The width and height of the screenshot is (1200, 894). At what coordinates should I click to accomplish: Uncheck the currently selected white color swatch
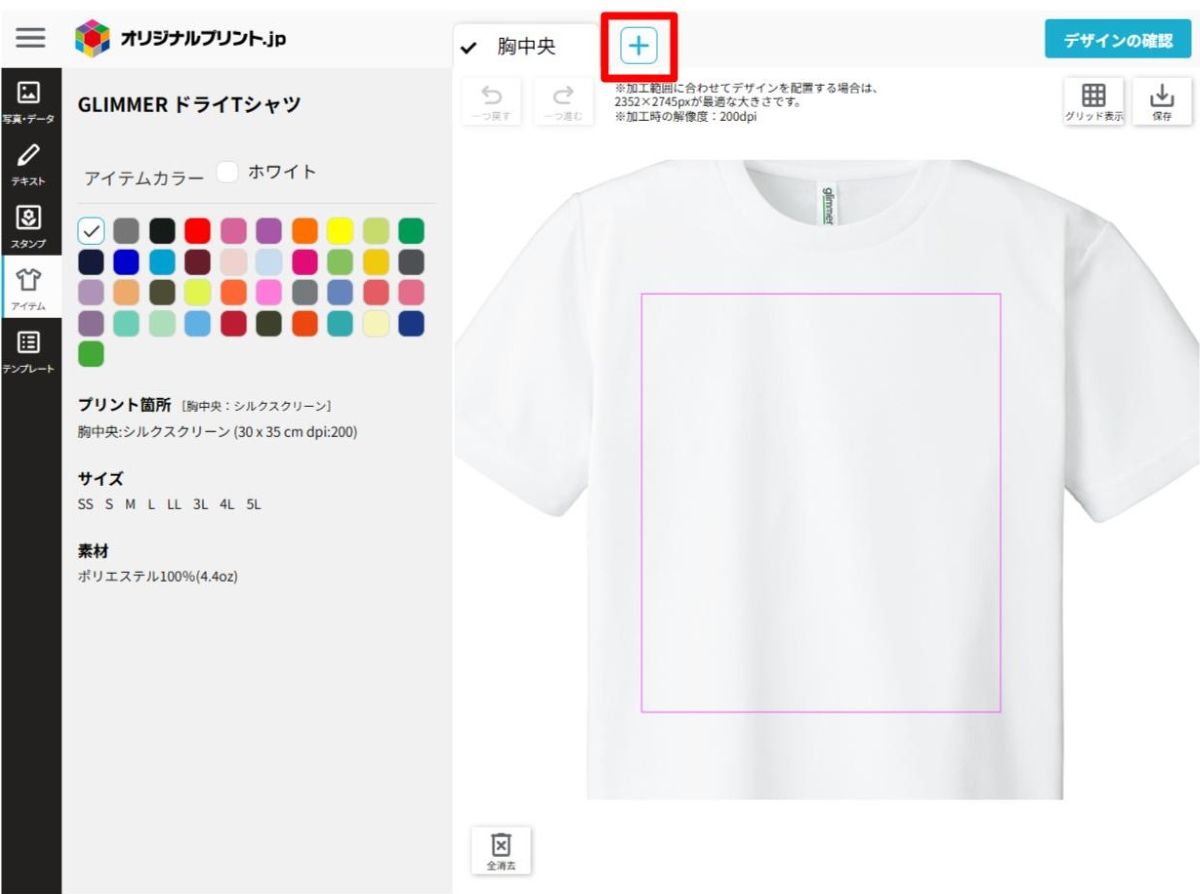[91, 232]
